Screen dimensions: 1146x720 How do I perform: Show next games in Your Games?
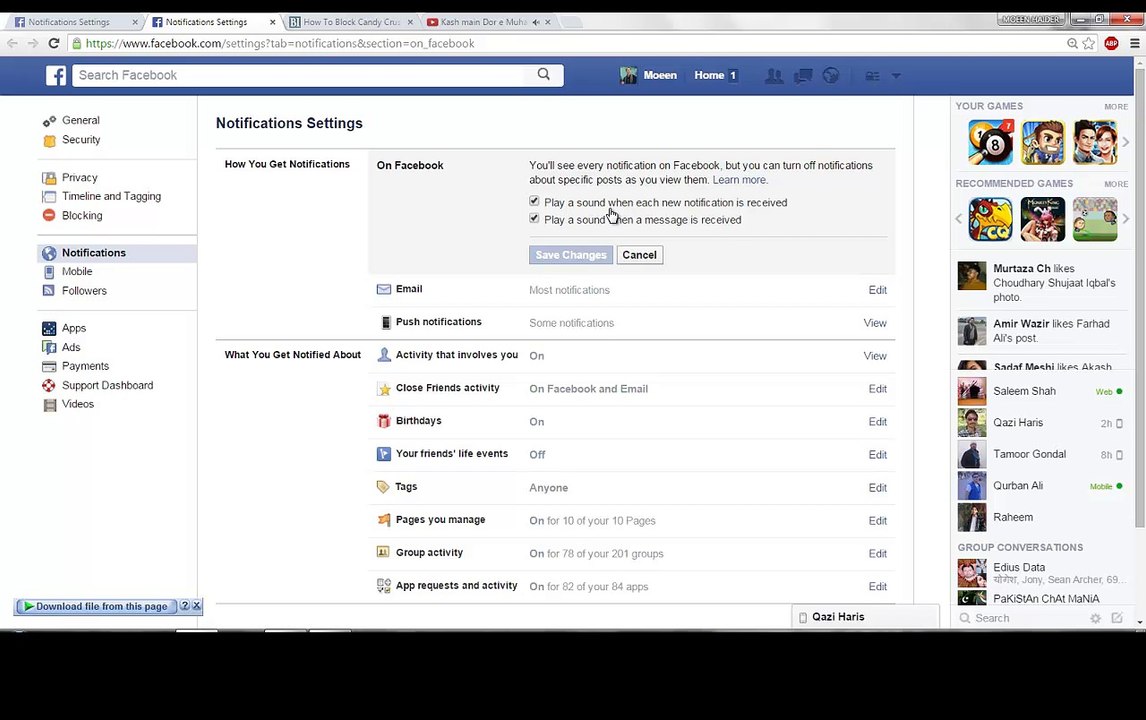1125,142
